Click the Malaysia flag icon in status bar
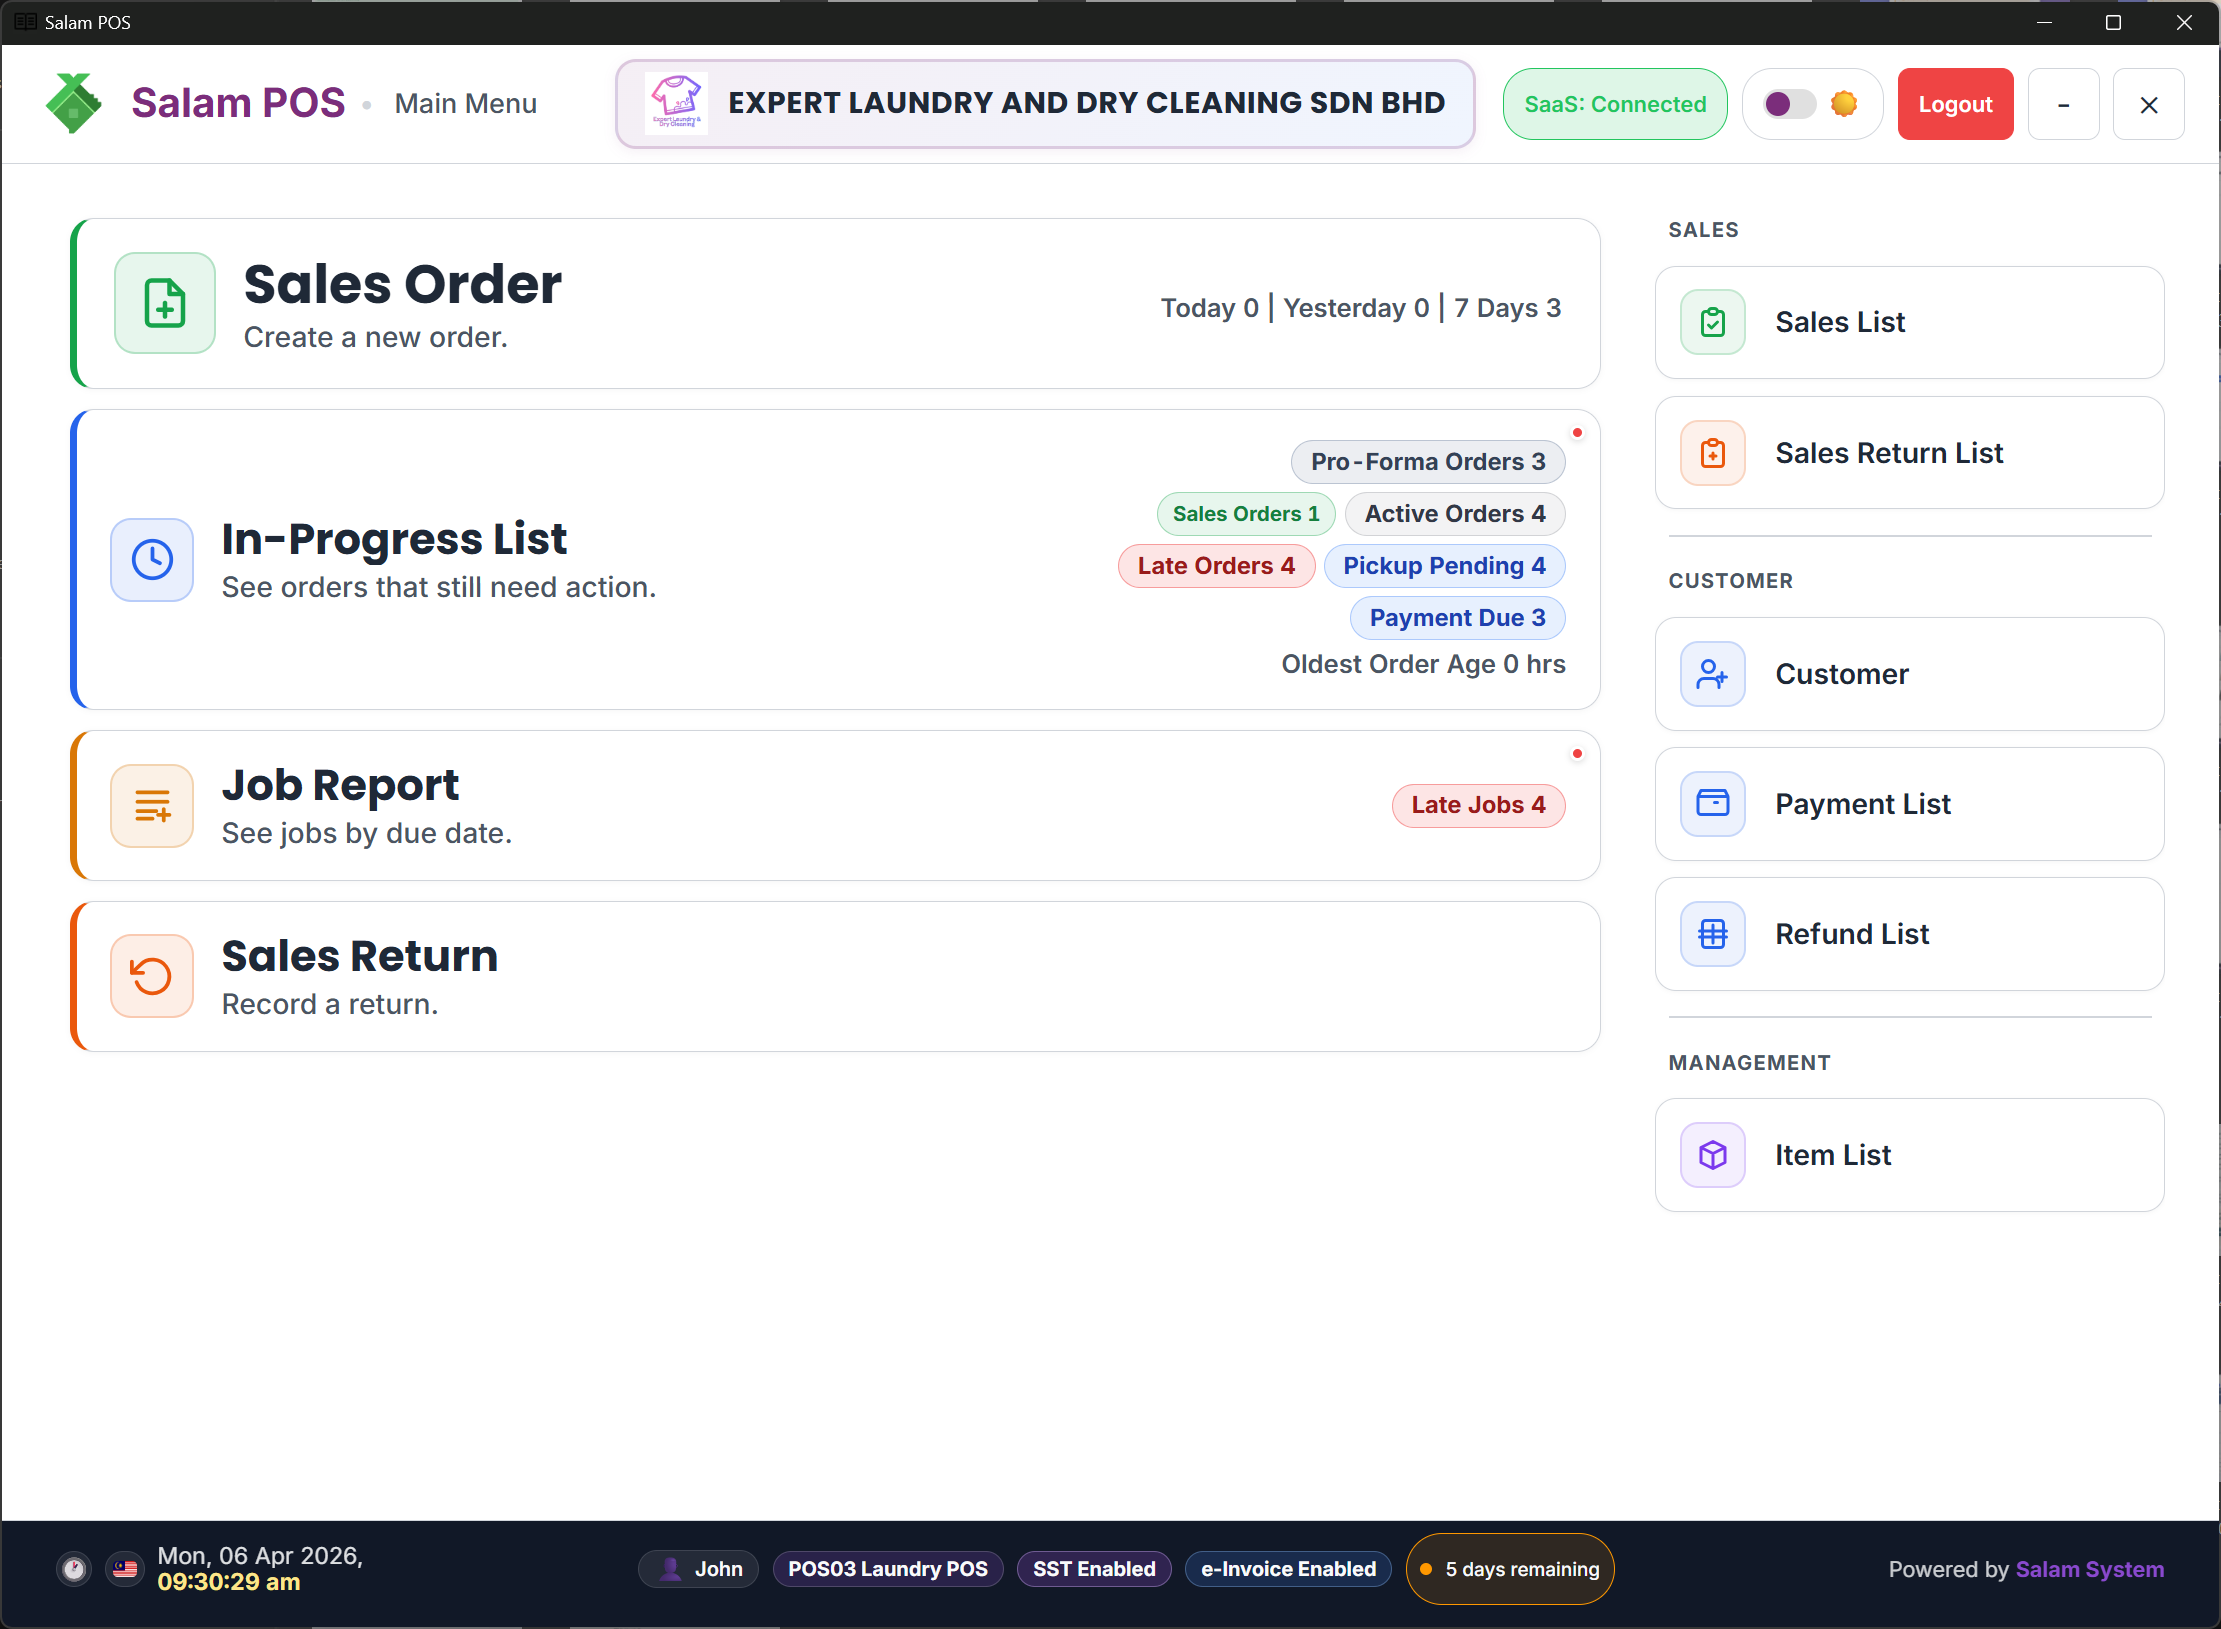2221x1629 pixels. 125,1569
